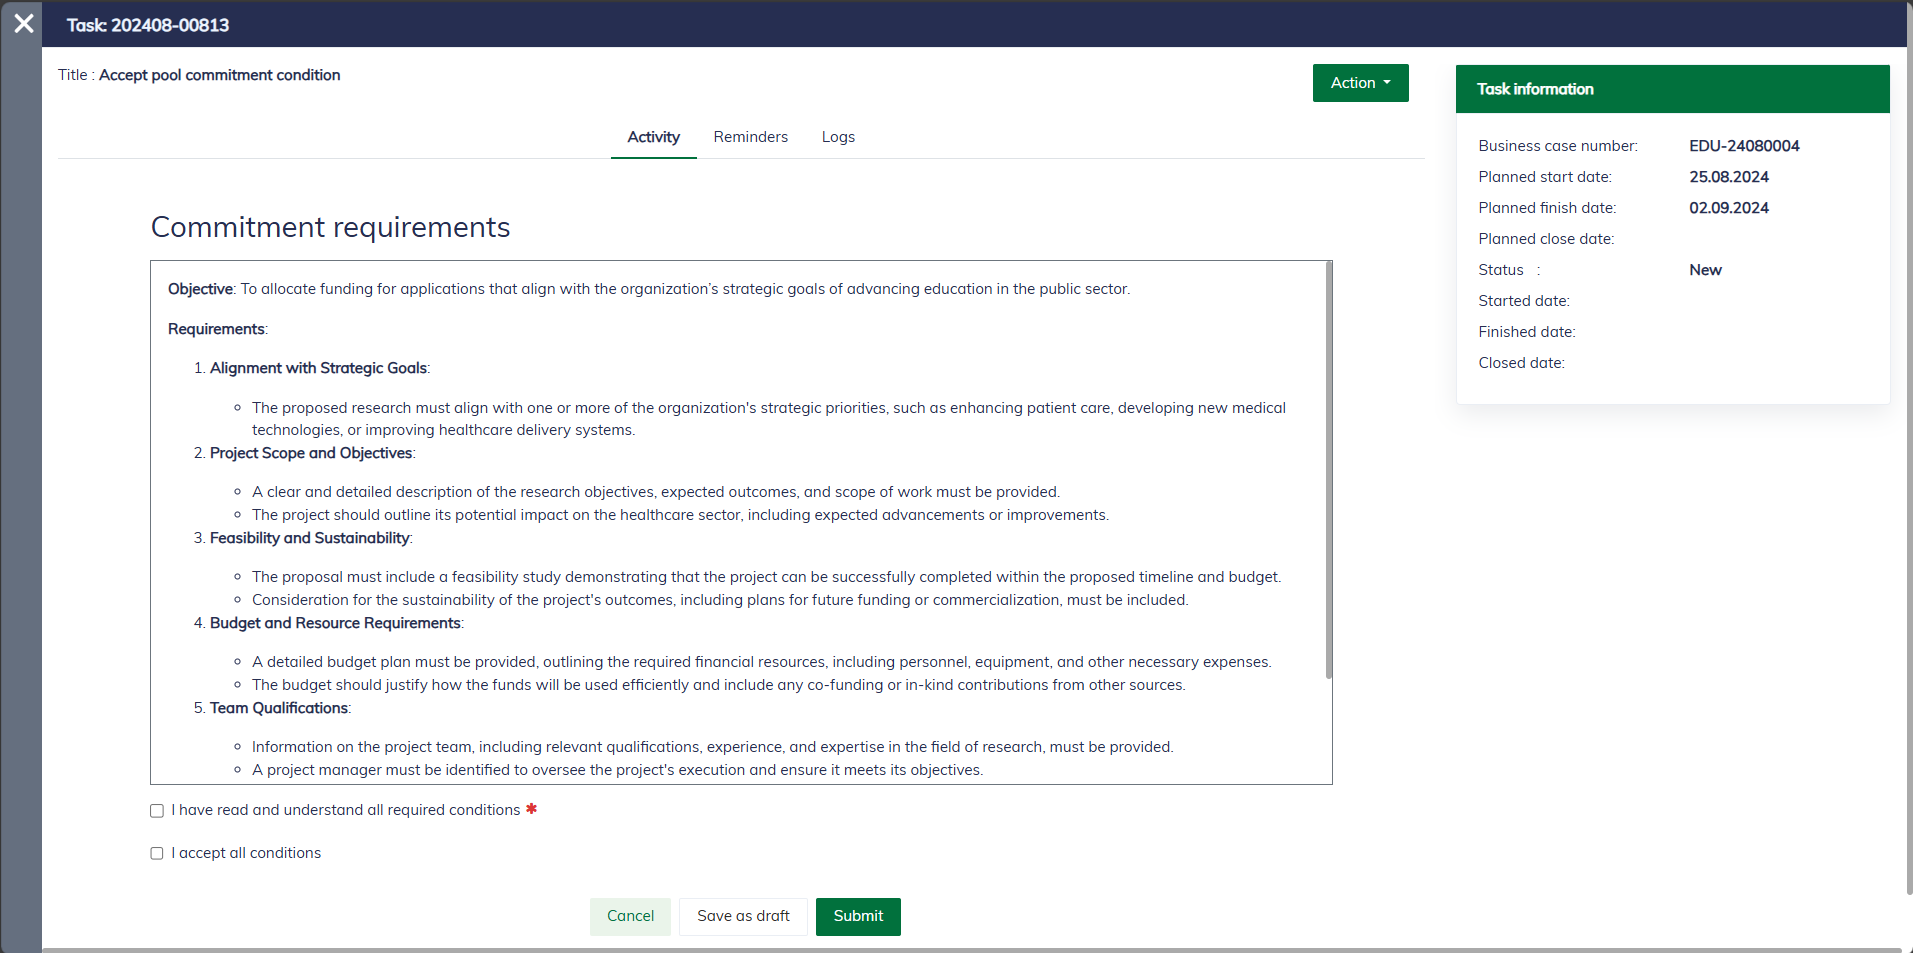Click the Cancel button

[630, 916]
